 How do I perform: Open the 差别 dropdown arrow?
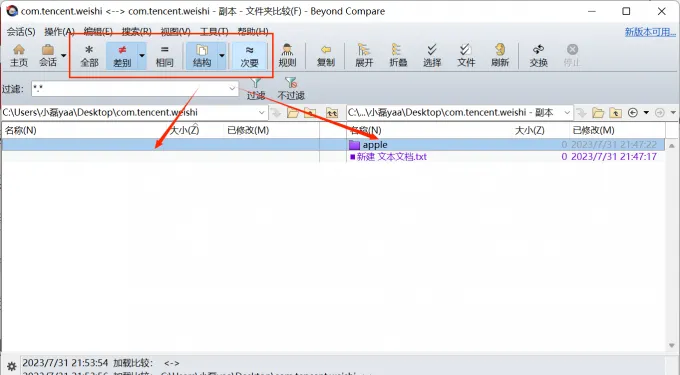coord(142,55)
